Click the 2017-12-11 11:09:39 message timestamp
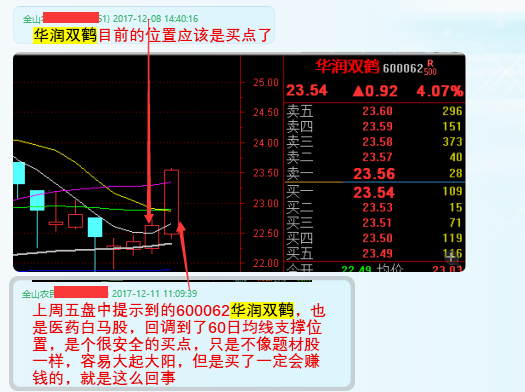 point(154,294)
